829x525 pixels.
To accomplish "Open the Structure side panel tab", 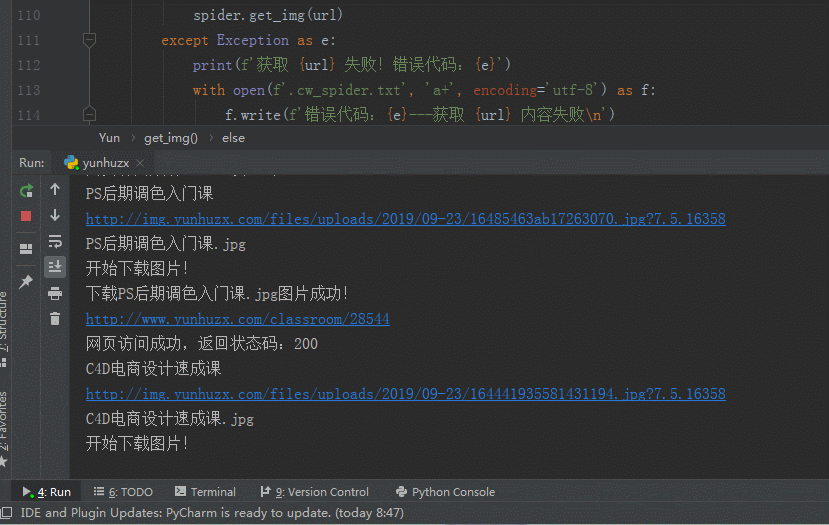I will [4, 329].
